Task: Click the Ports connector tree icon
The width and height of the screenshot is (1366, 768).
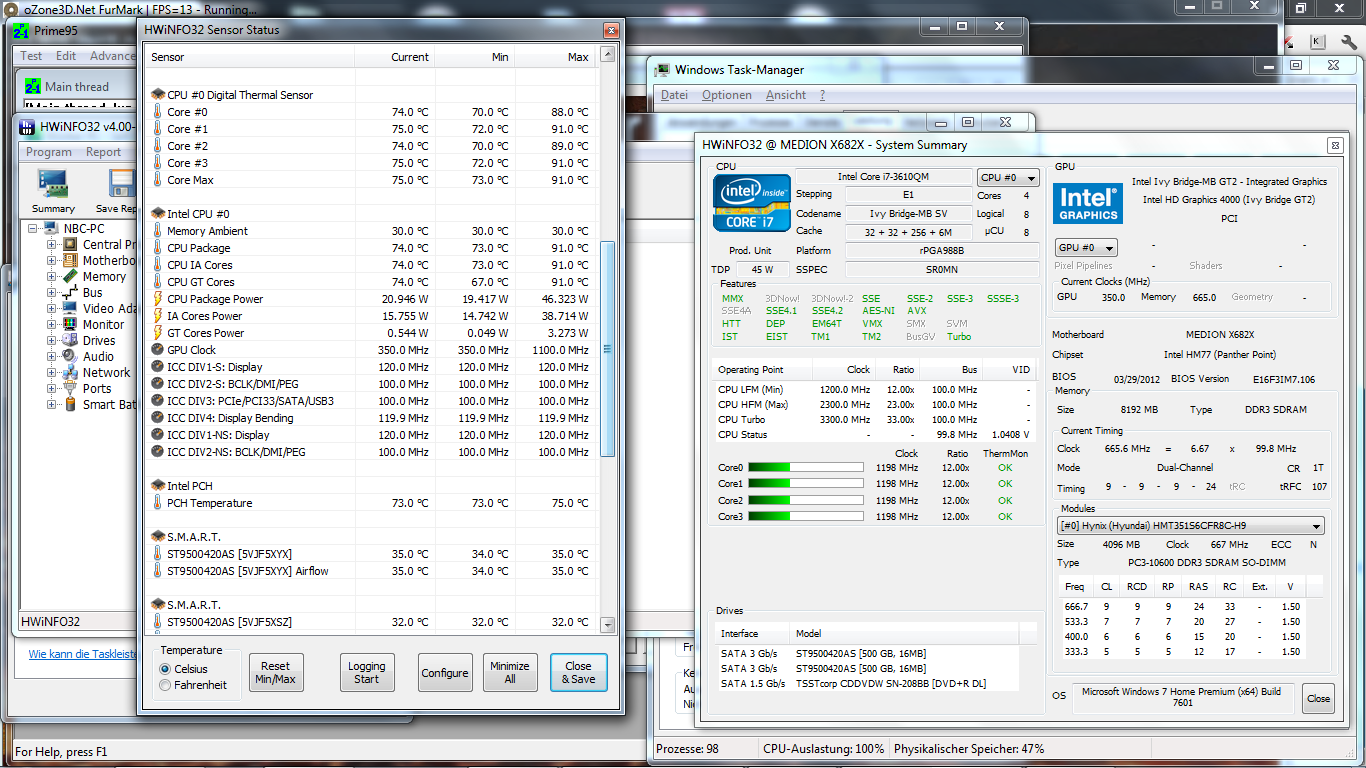Action: pyautogui.click(x=71, y=388)
